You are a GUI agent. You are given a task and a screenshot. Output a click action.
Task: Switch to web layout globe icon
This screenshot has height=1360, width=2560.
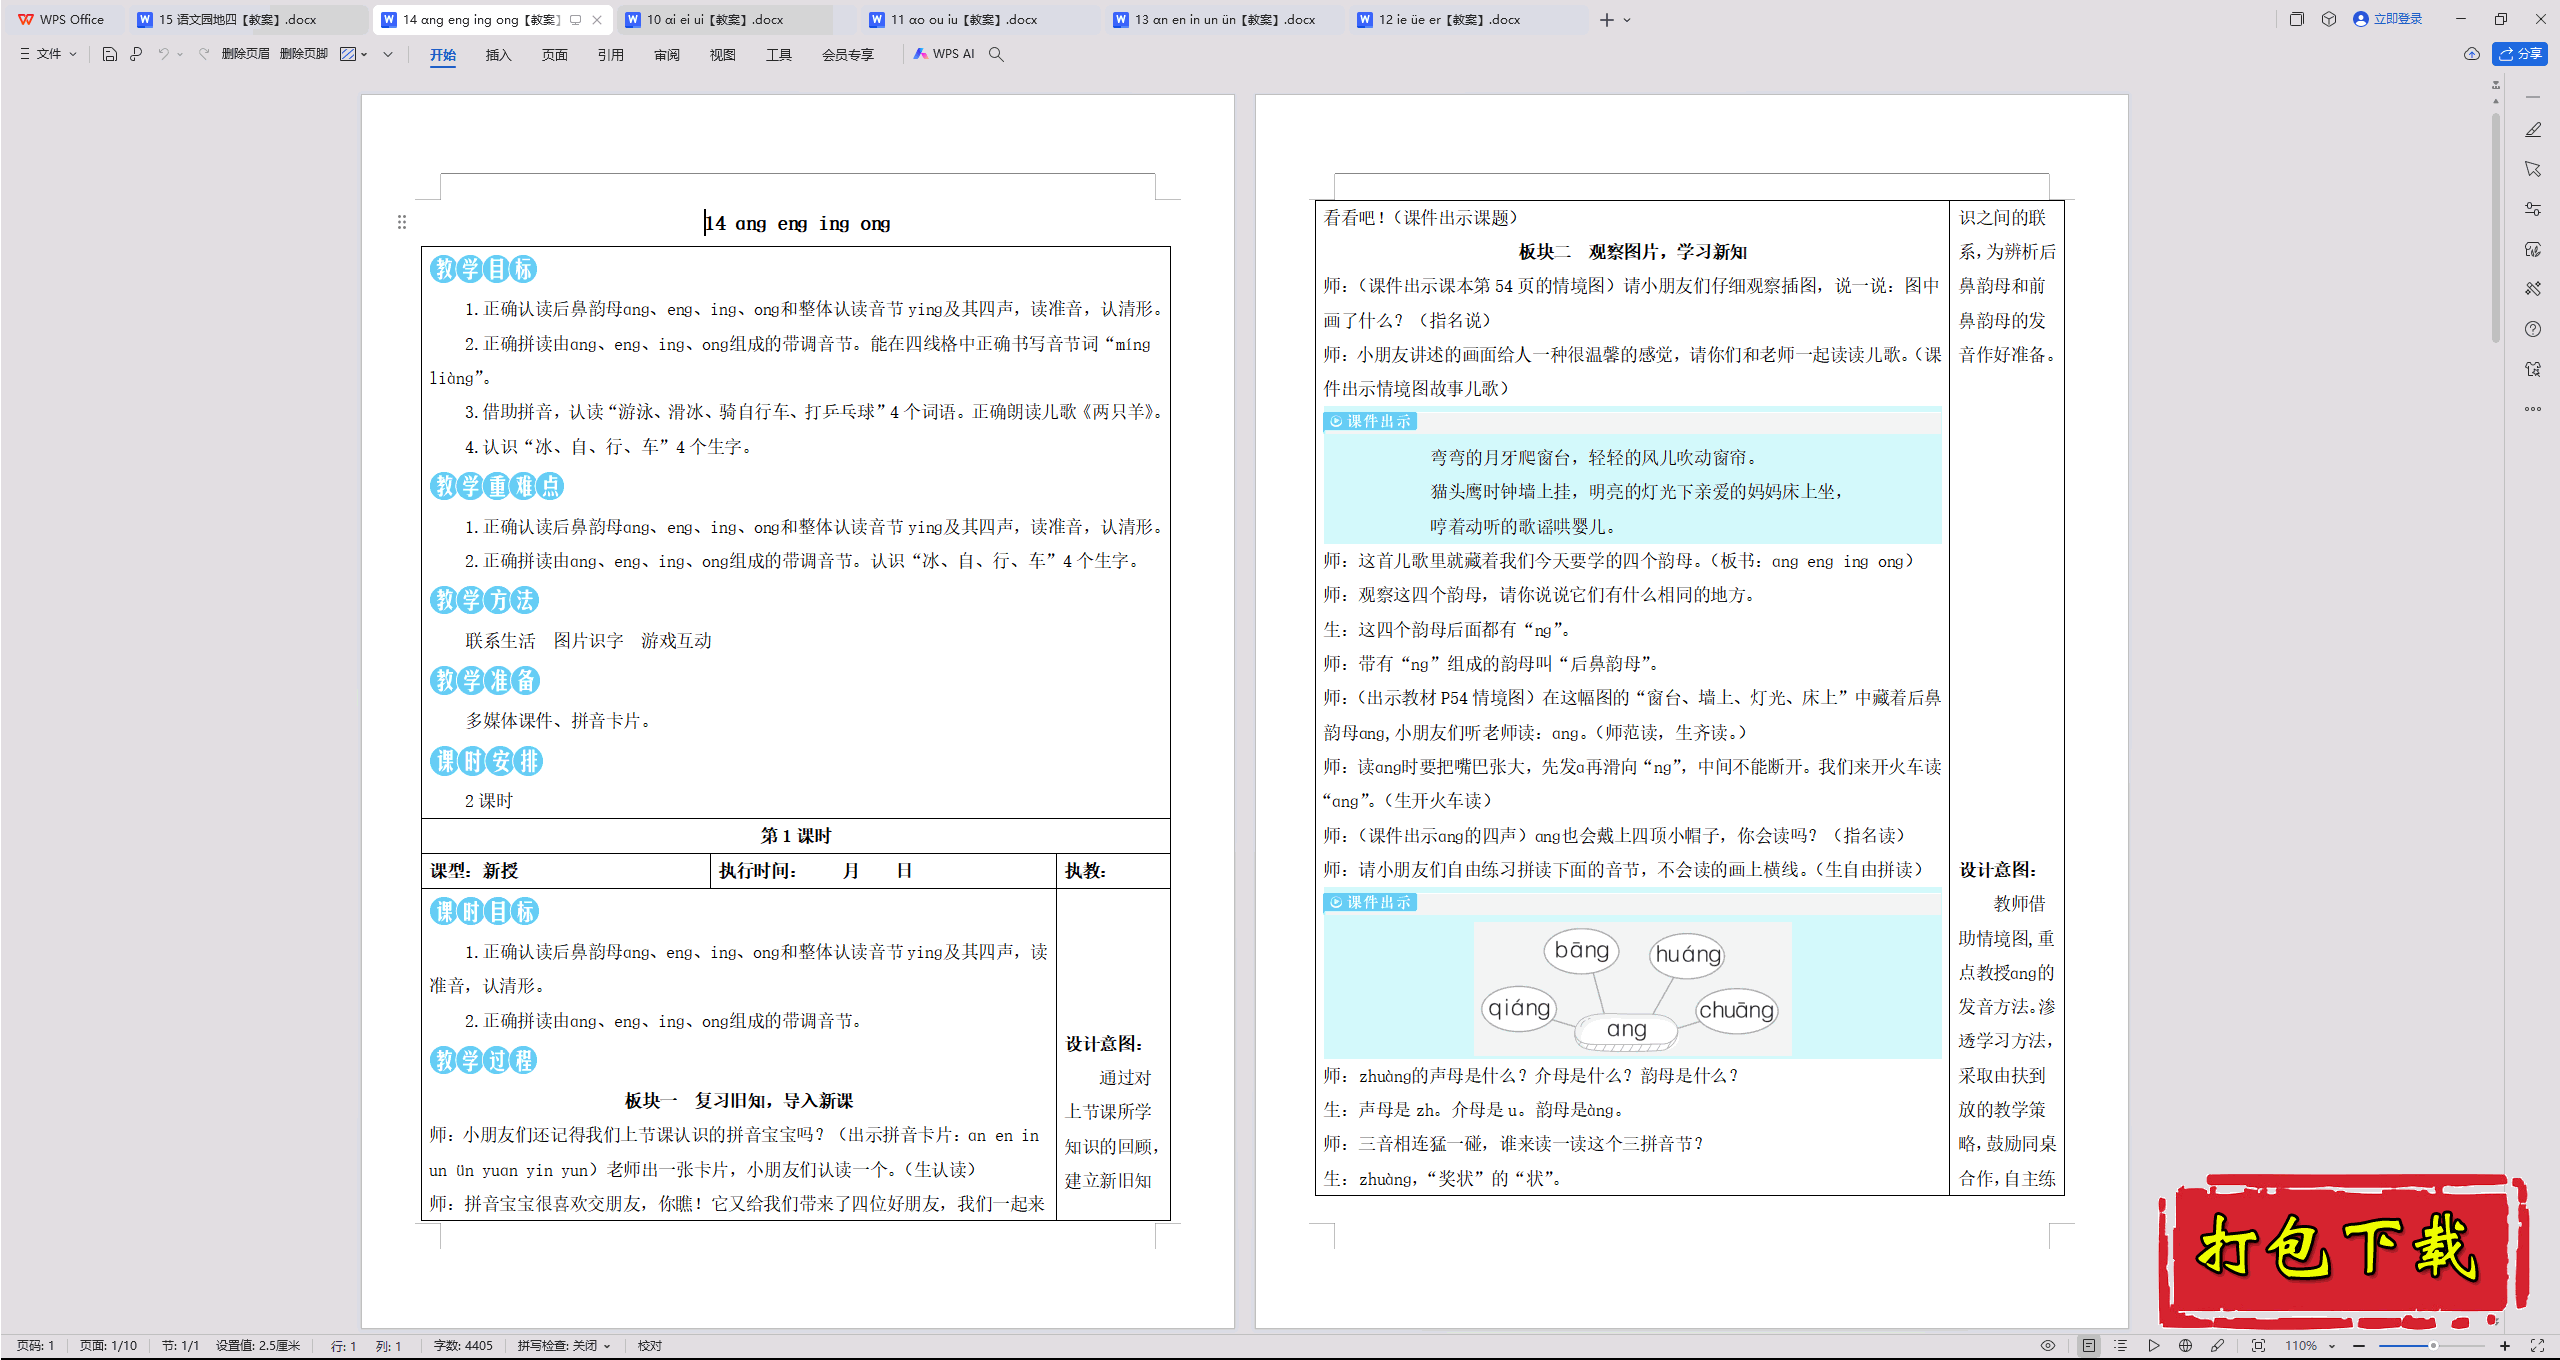tap(2186, 1346)
